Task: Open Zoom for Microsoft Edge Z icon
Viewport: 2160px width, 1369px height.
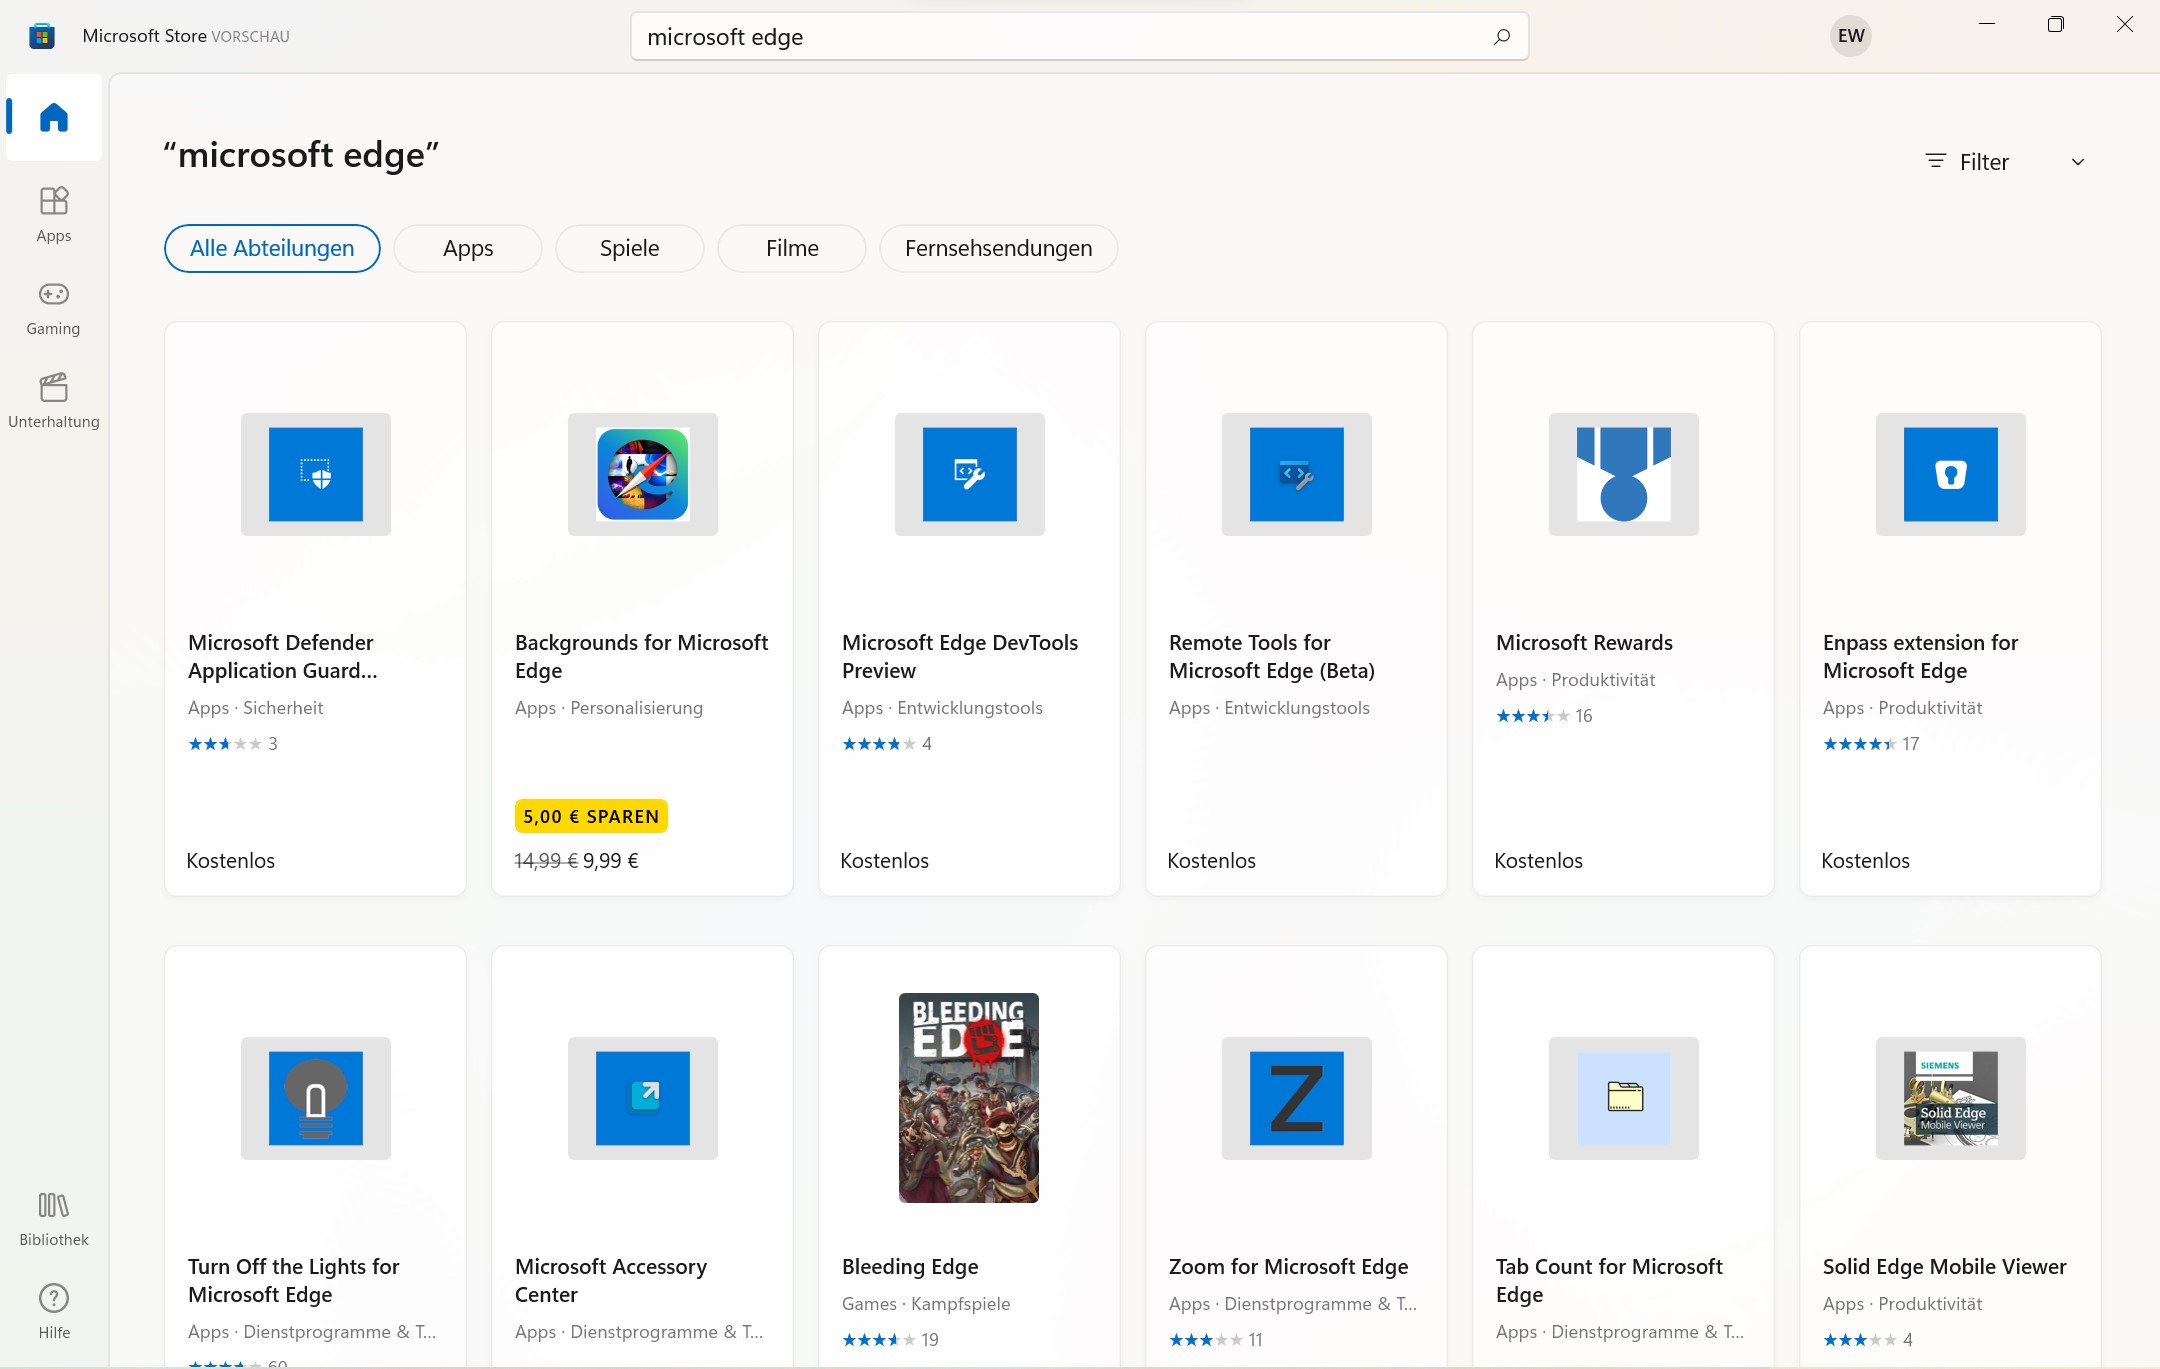Action: 1297,1098
